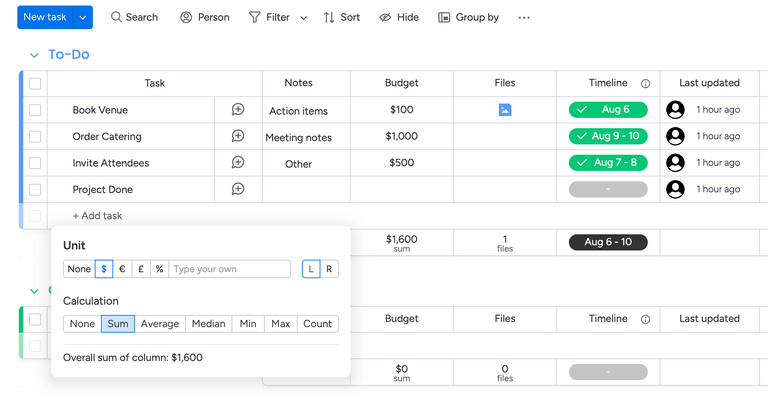Check the Book Venue row checkbox
This screenshot has height=403, width=768.
(35, 110)
